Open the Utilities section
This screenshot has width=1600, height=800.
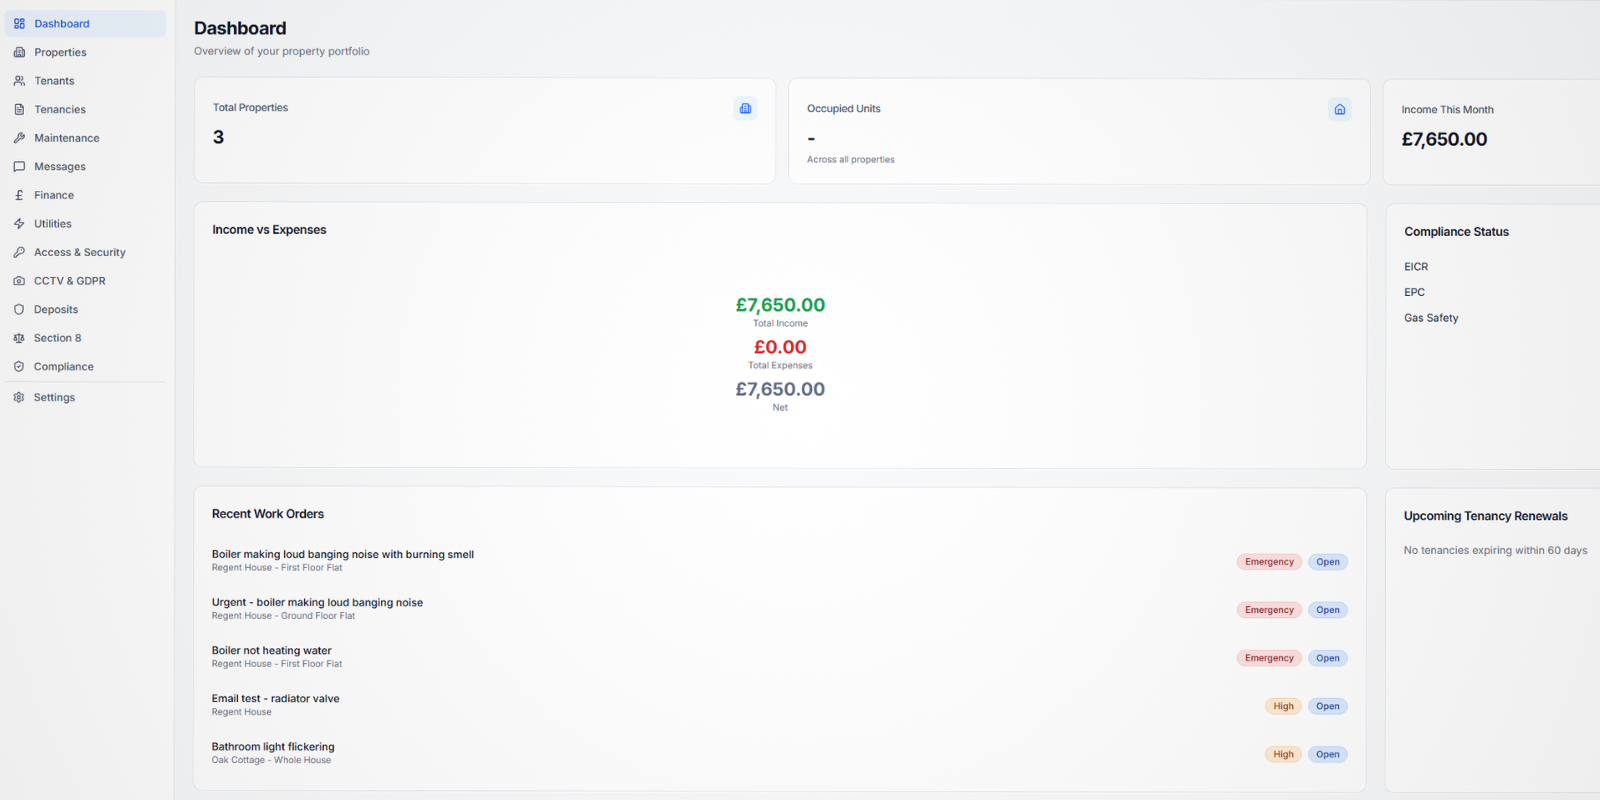point(86,224)
